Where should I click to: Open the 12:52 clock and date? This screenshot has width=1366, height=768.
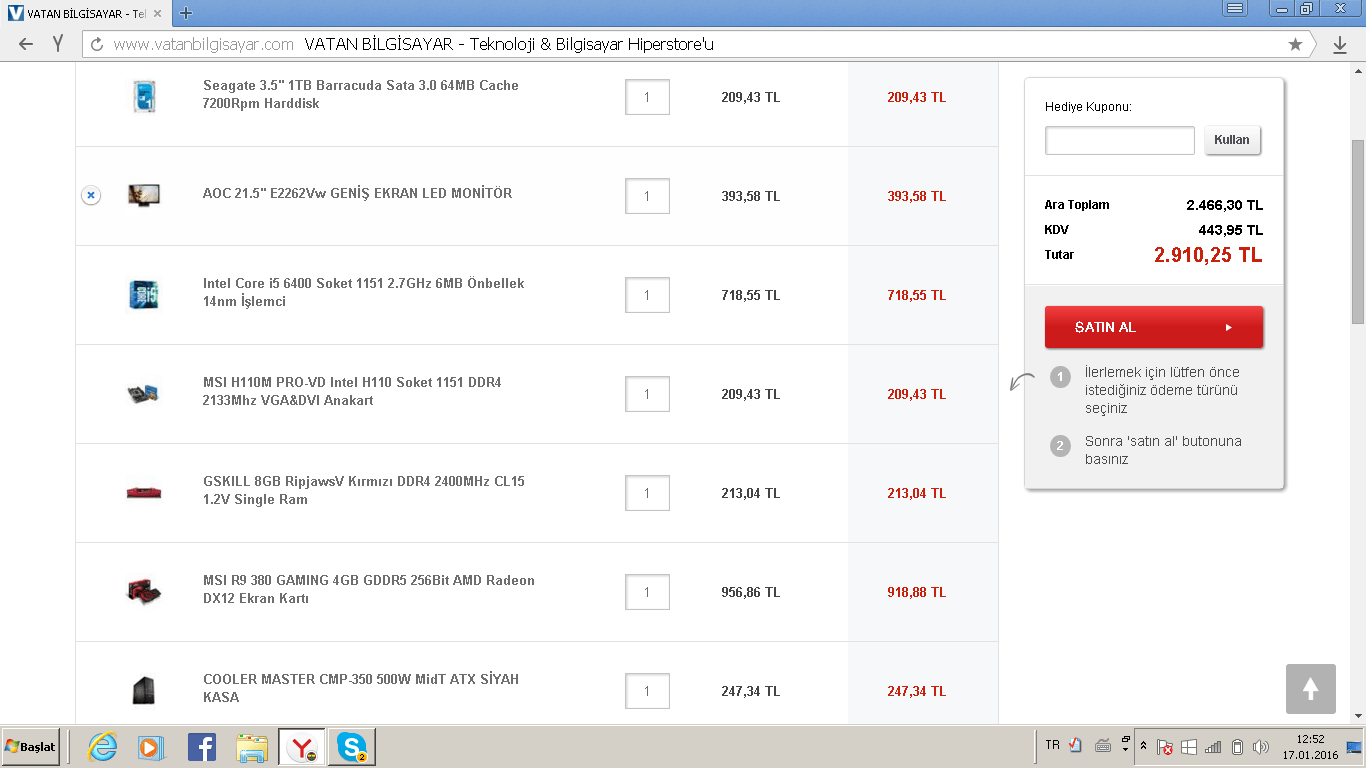[1310, 747]
